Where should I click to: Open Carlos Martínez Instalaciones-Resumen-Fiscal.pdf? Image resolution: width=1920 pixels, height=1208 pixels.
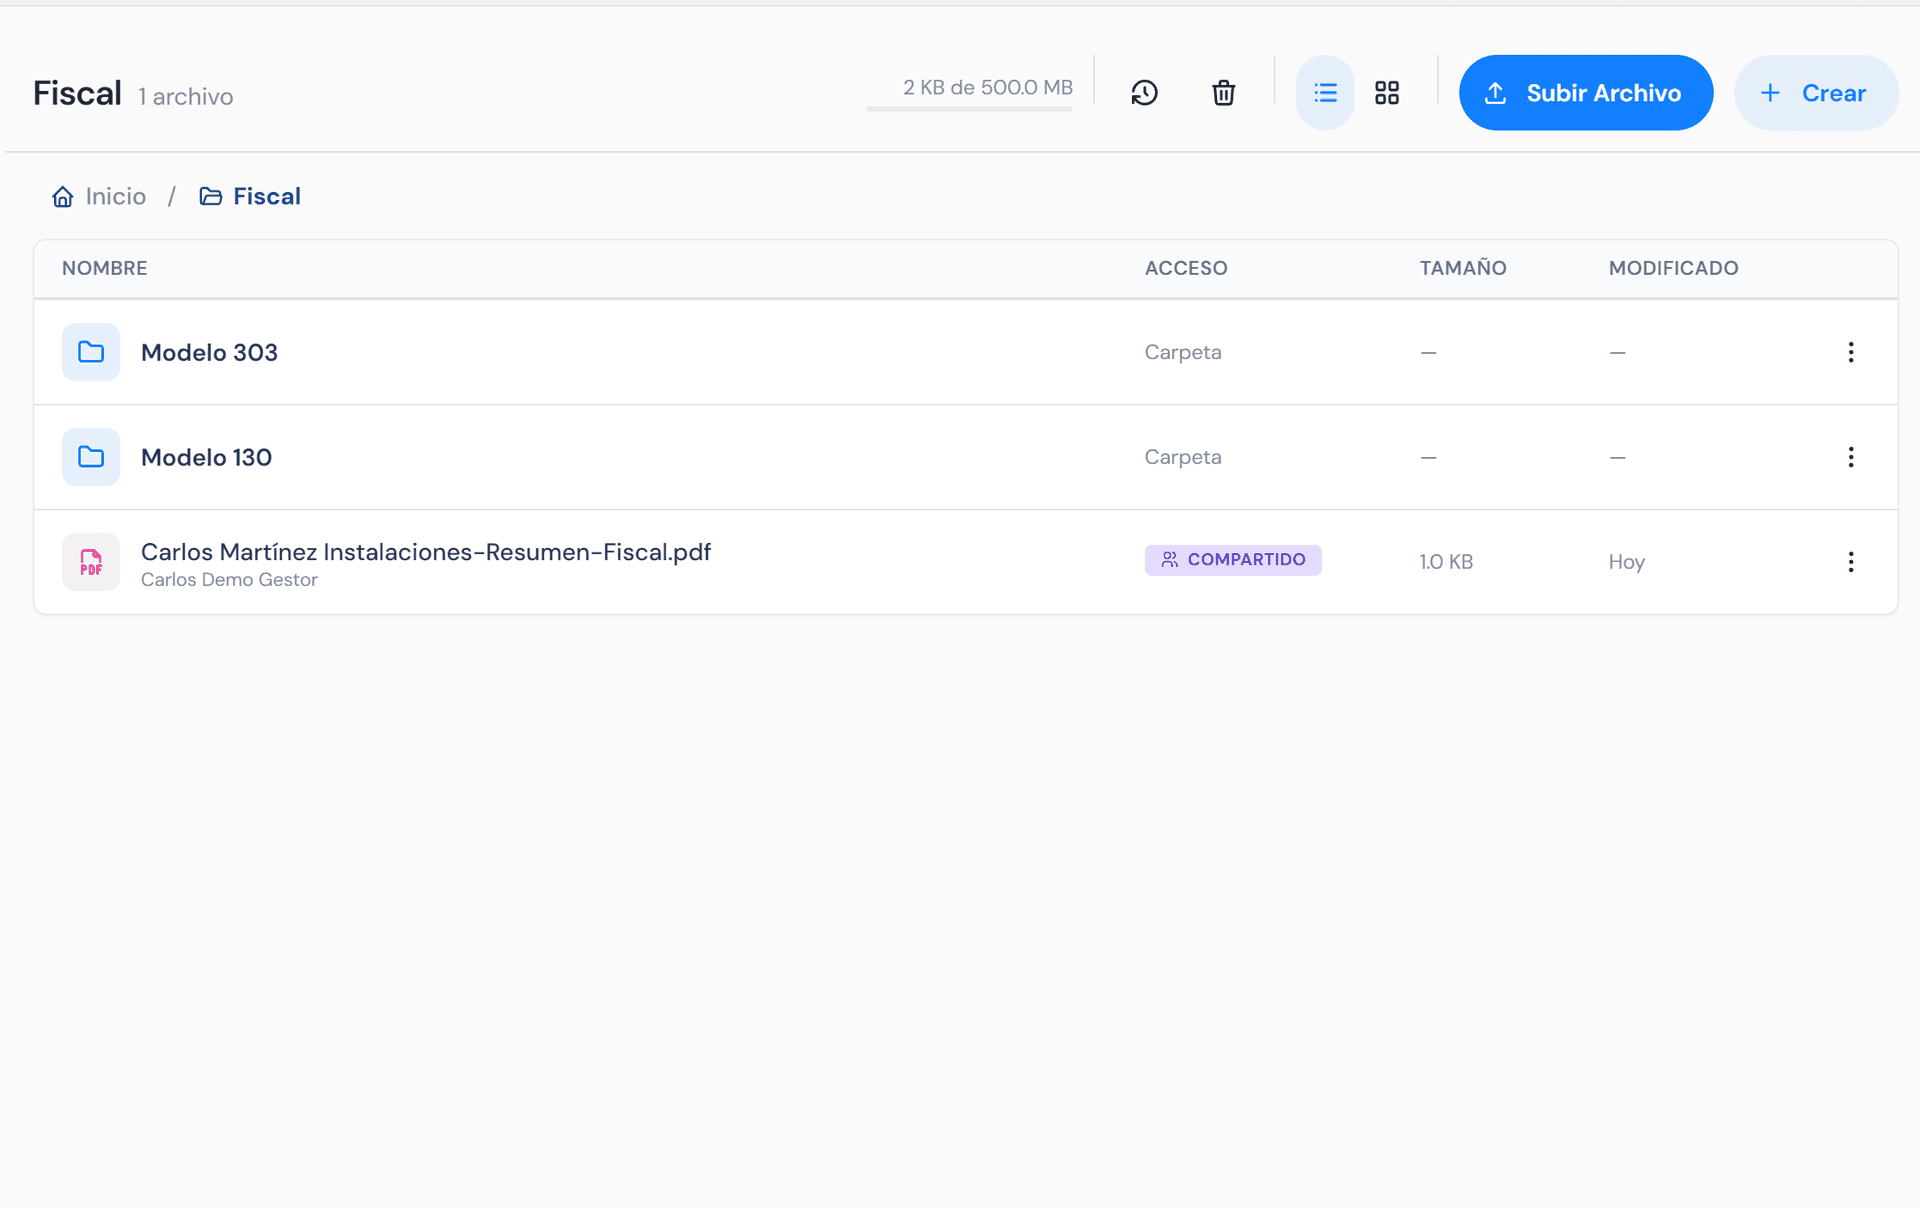tap(425, 552)
